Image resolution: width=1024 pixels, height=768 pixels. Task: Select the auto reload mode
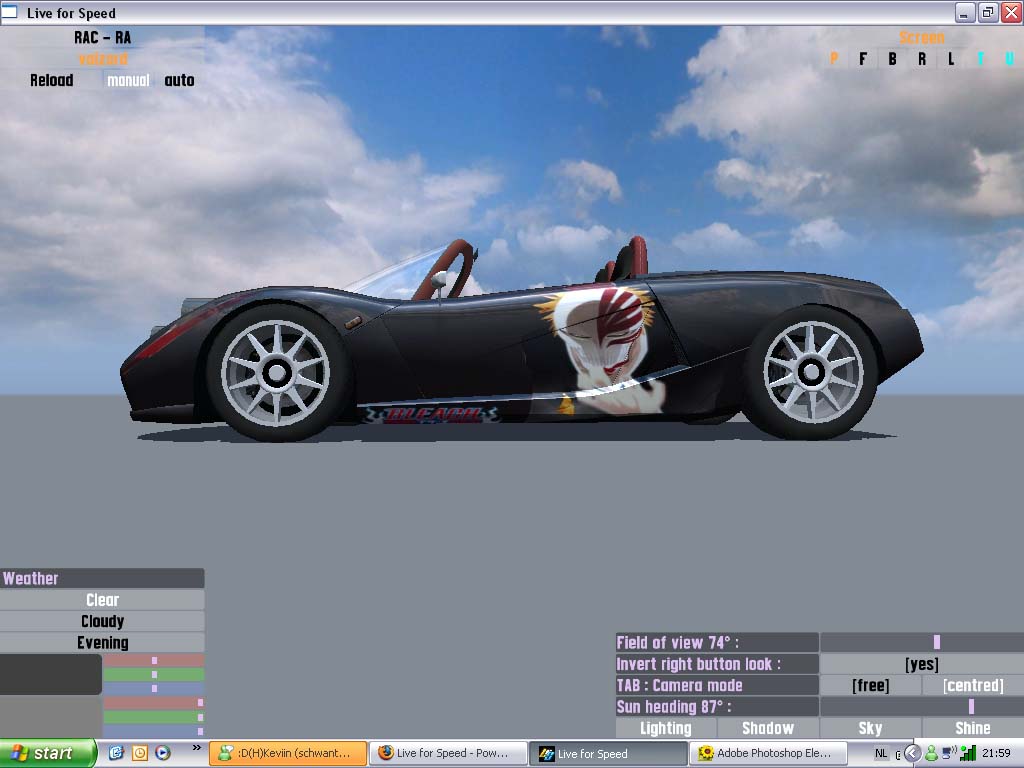click(179, 80)
